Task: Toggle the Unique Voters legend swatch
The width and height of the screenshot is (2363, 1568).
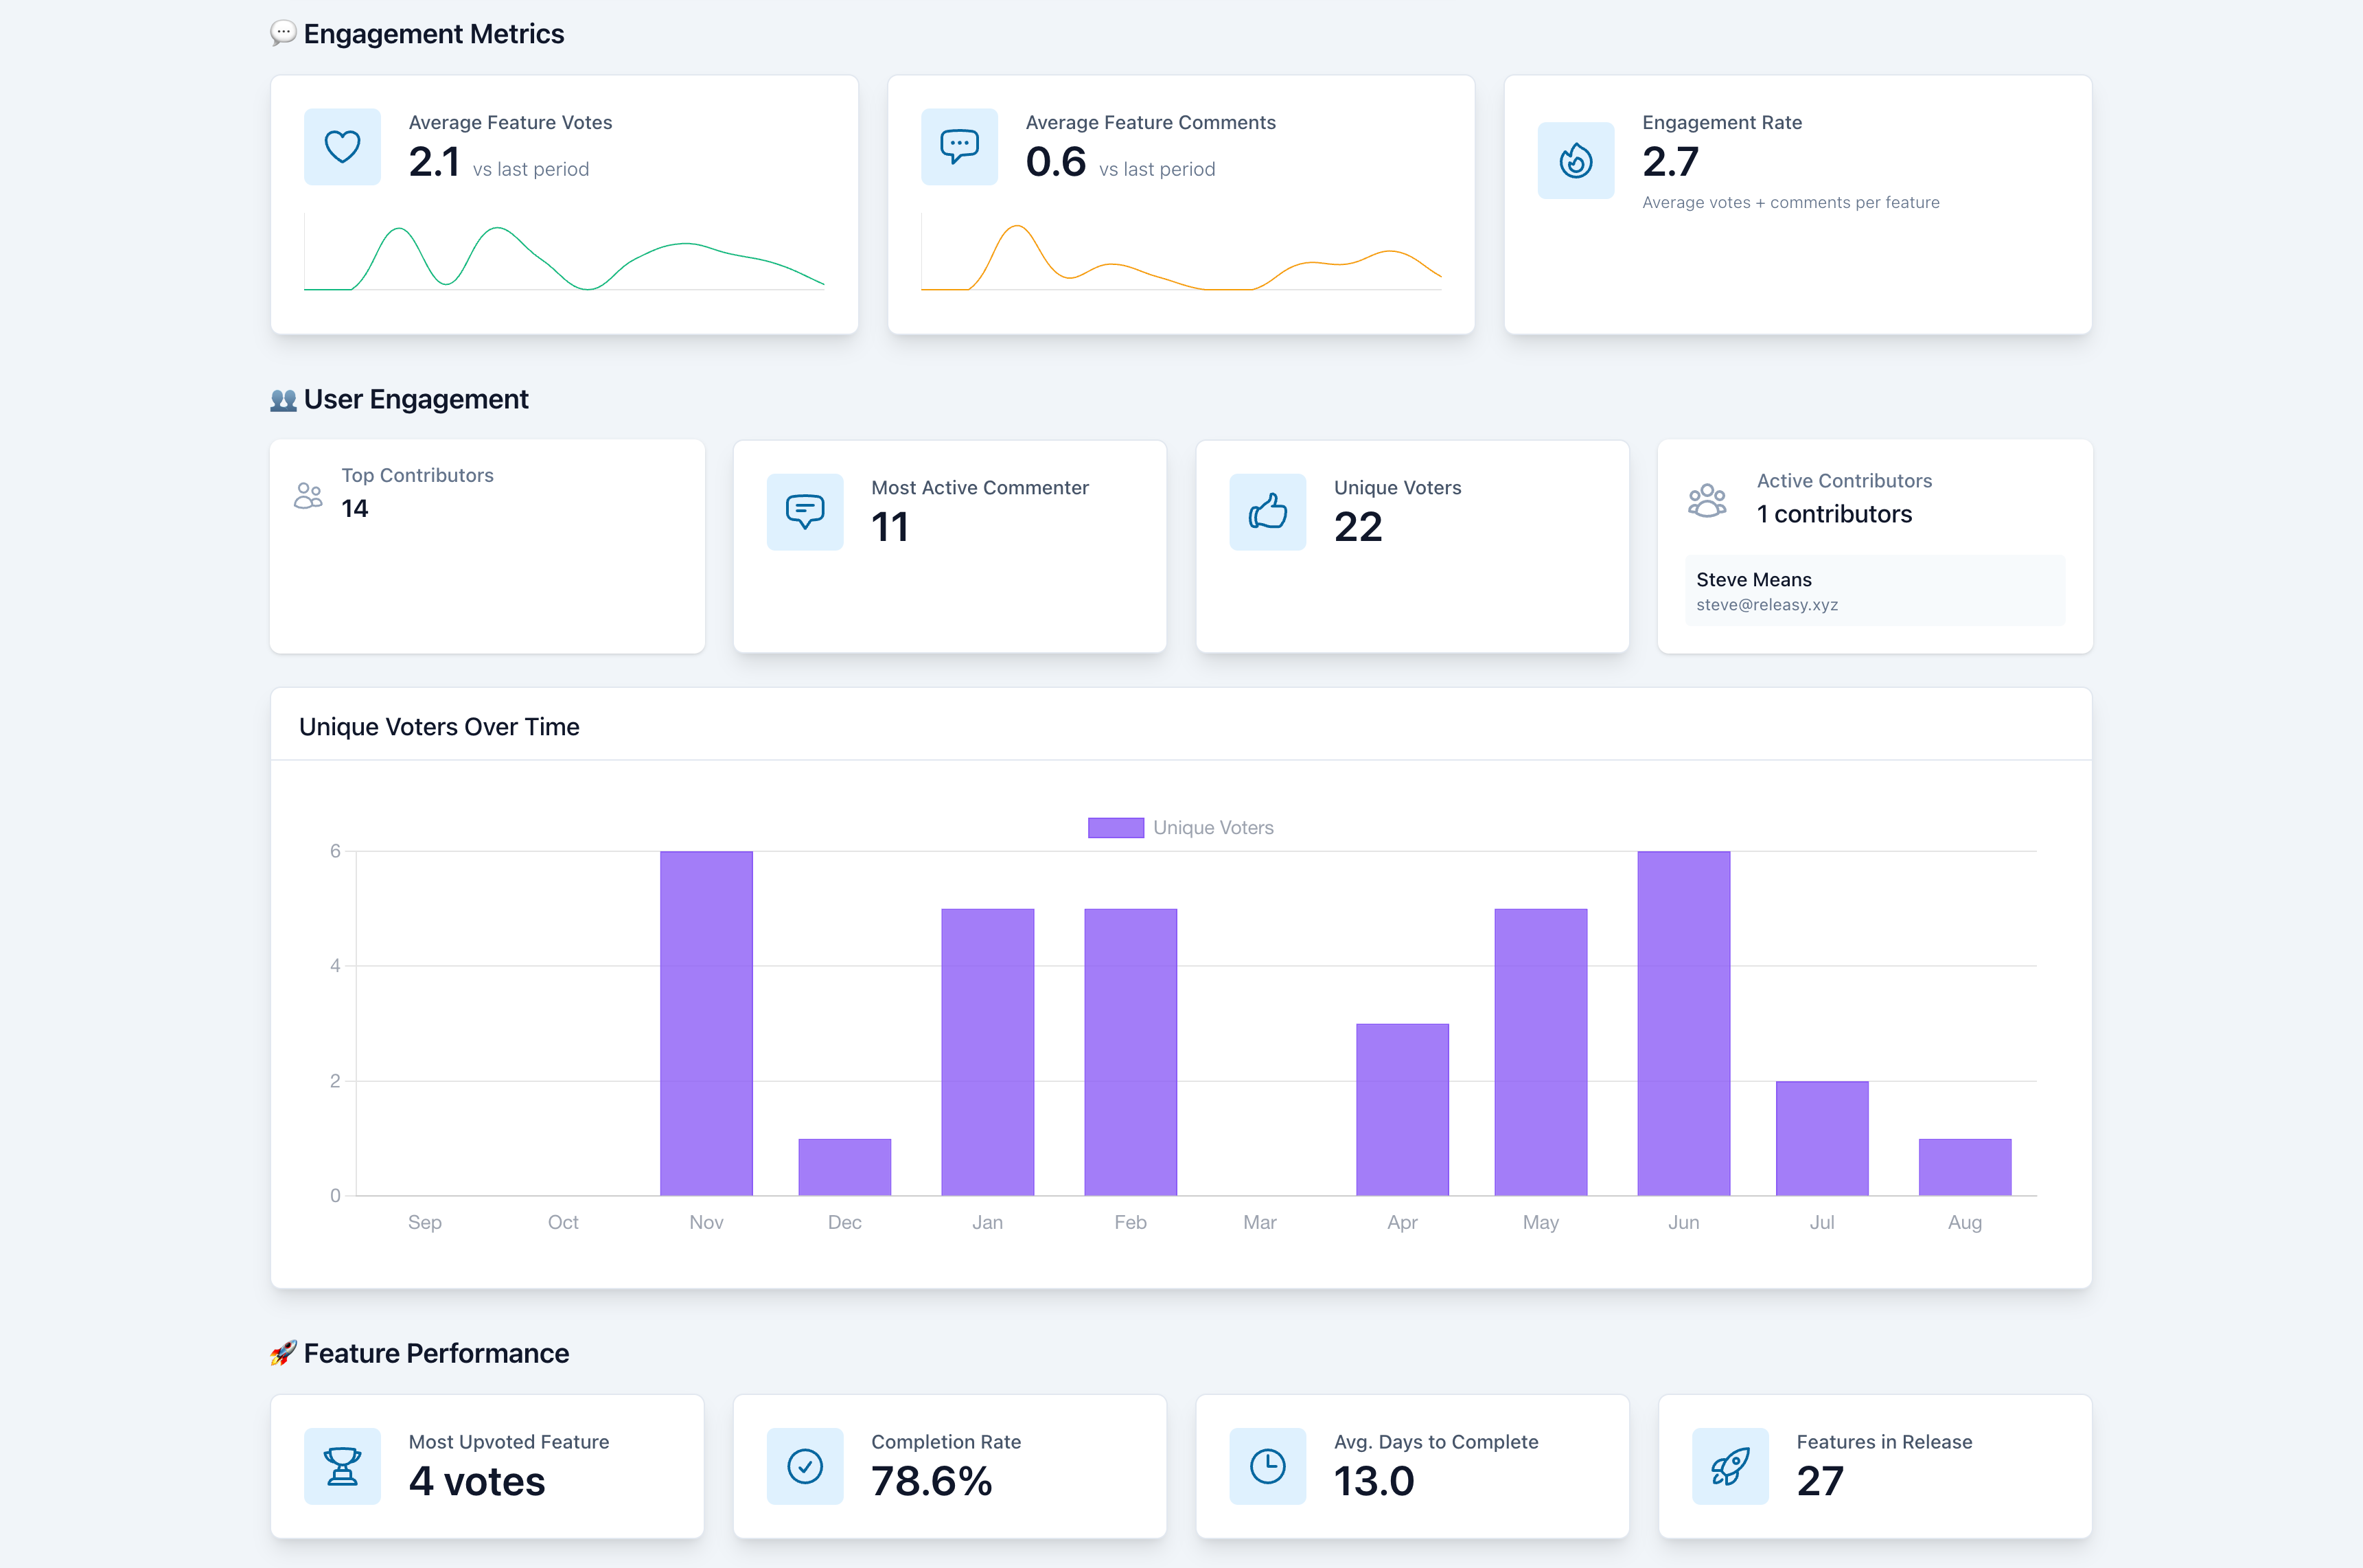Action: click(1115, 828)
